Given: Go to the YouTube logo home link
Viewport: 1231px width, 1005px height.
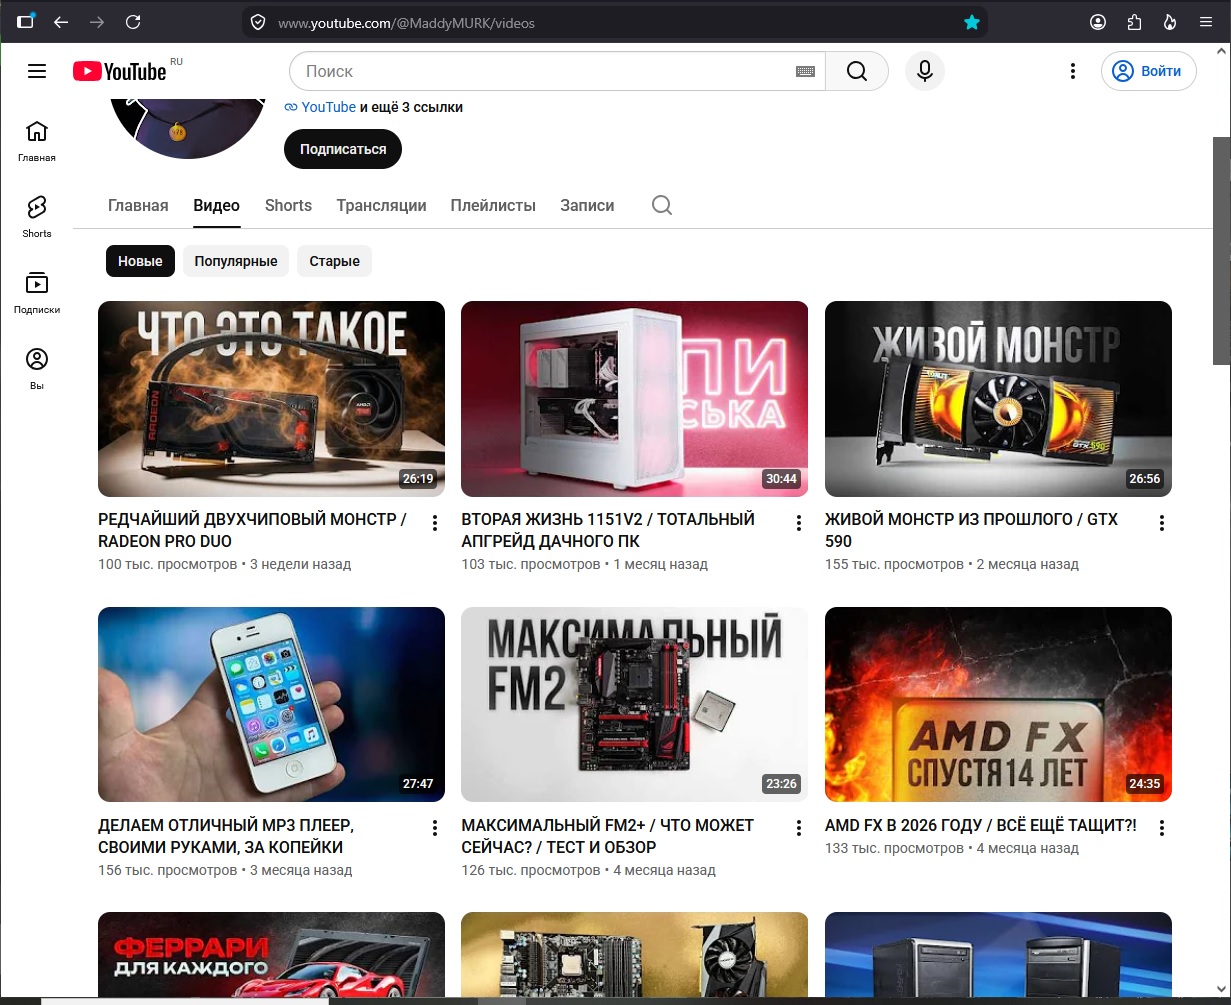Looking at the screenshot, I should point(120,71).
